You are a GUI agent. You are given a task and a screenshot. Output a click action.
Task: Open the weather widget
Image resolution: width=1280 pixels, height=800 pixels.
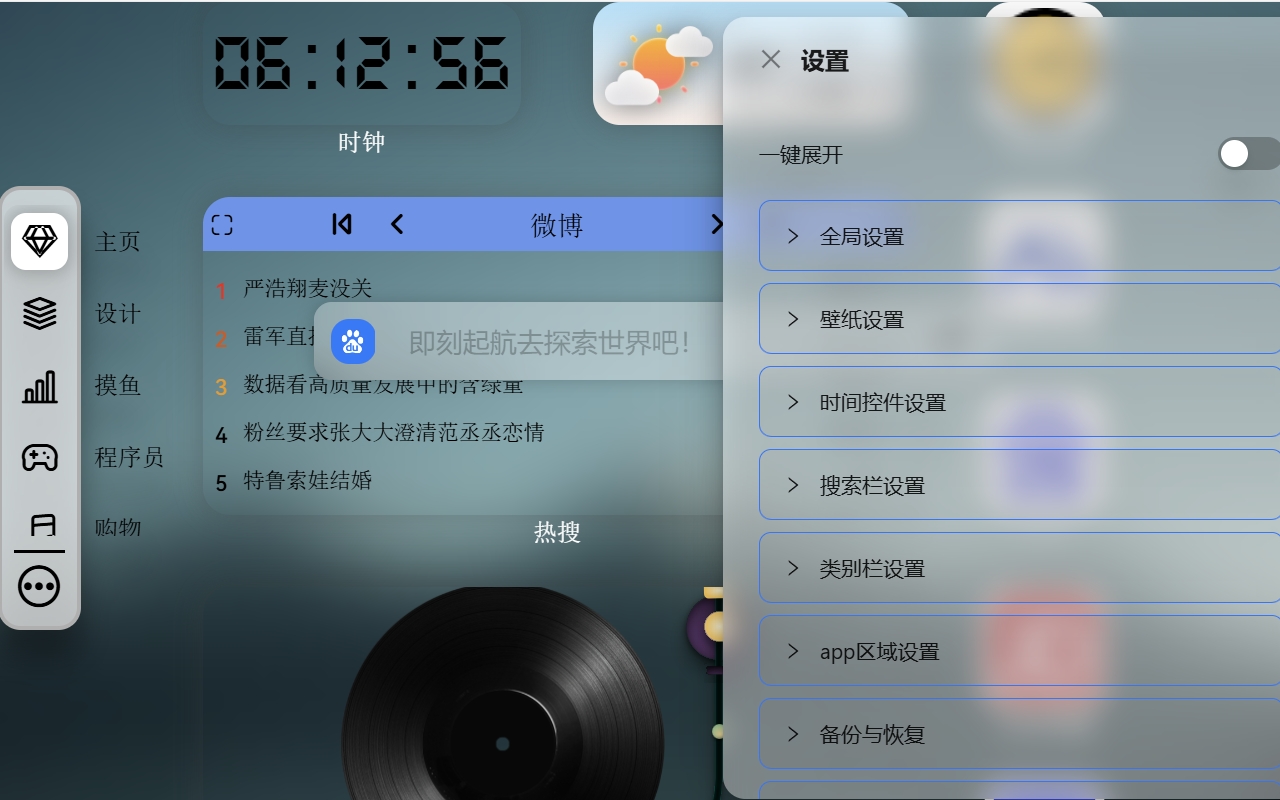(659, 64)
